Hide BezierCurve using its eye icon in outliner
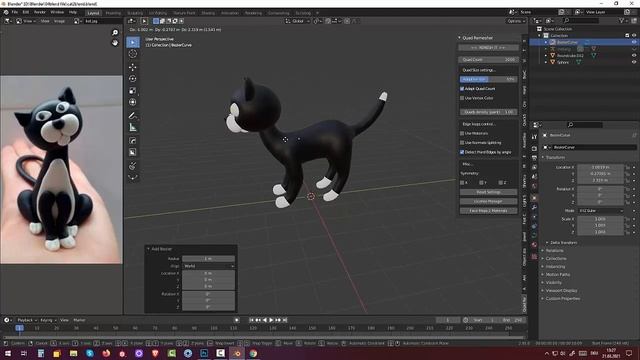 click(634, 42)
